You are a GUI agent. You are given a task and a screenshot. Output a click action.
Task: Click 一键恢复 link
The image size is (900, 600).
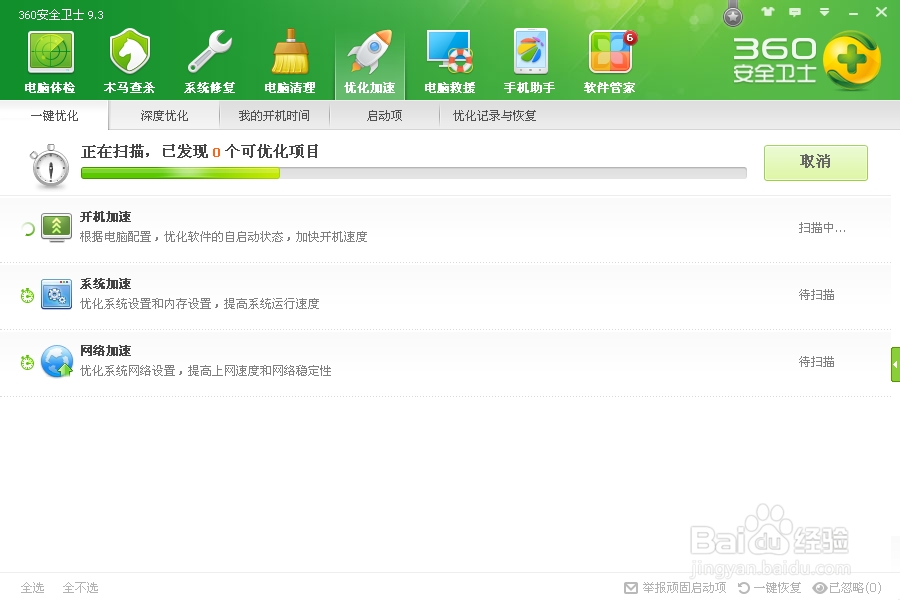point(777,587)
